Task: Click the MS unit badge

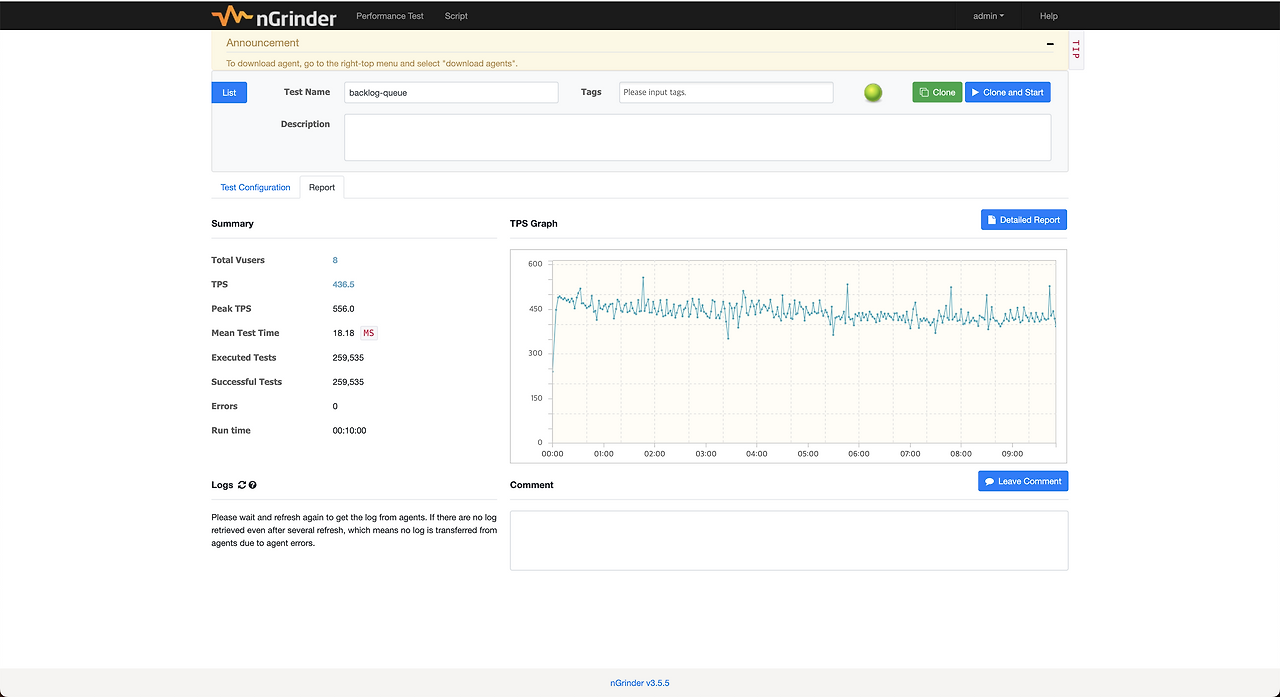Action: click(369, 333)
